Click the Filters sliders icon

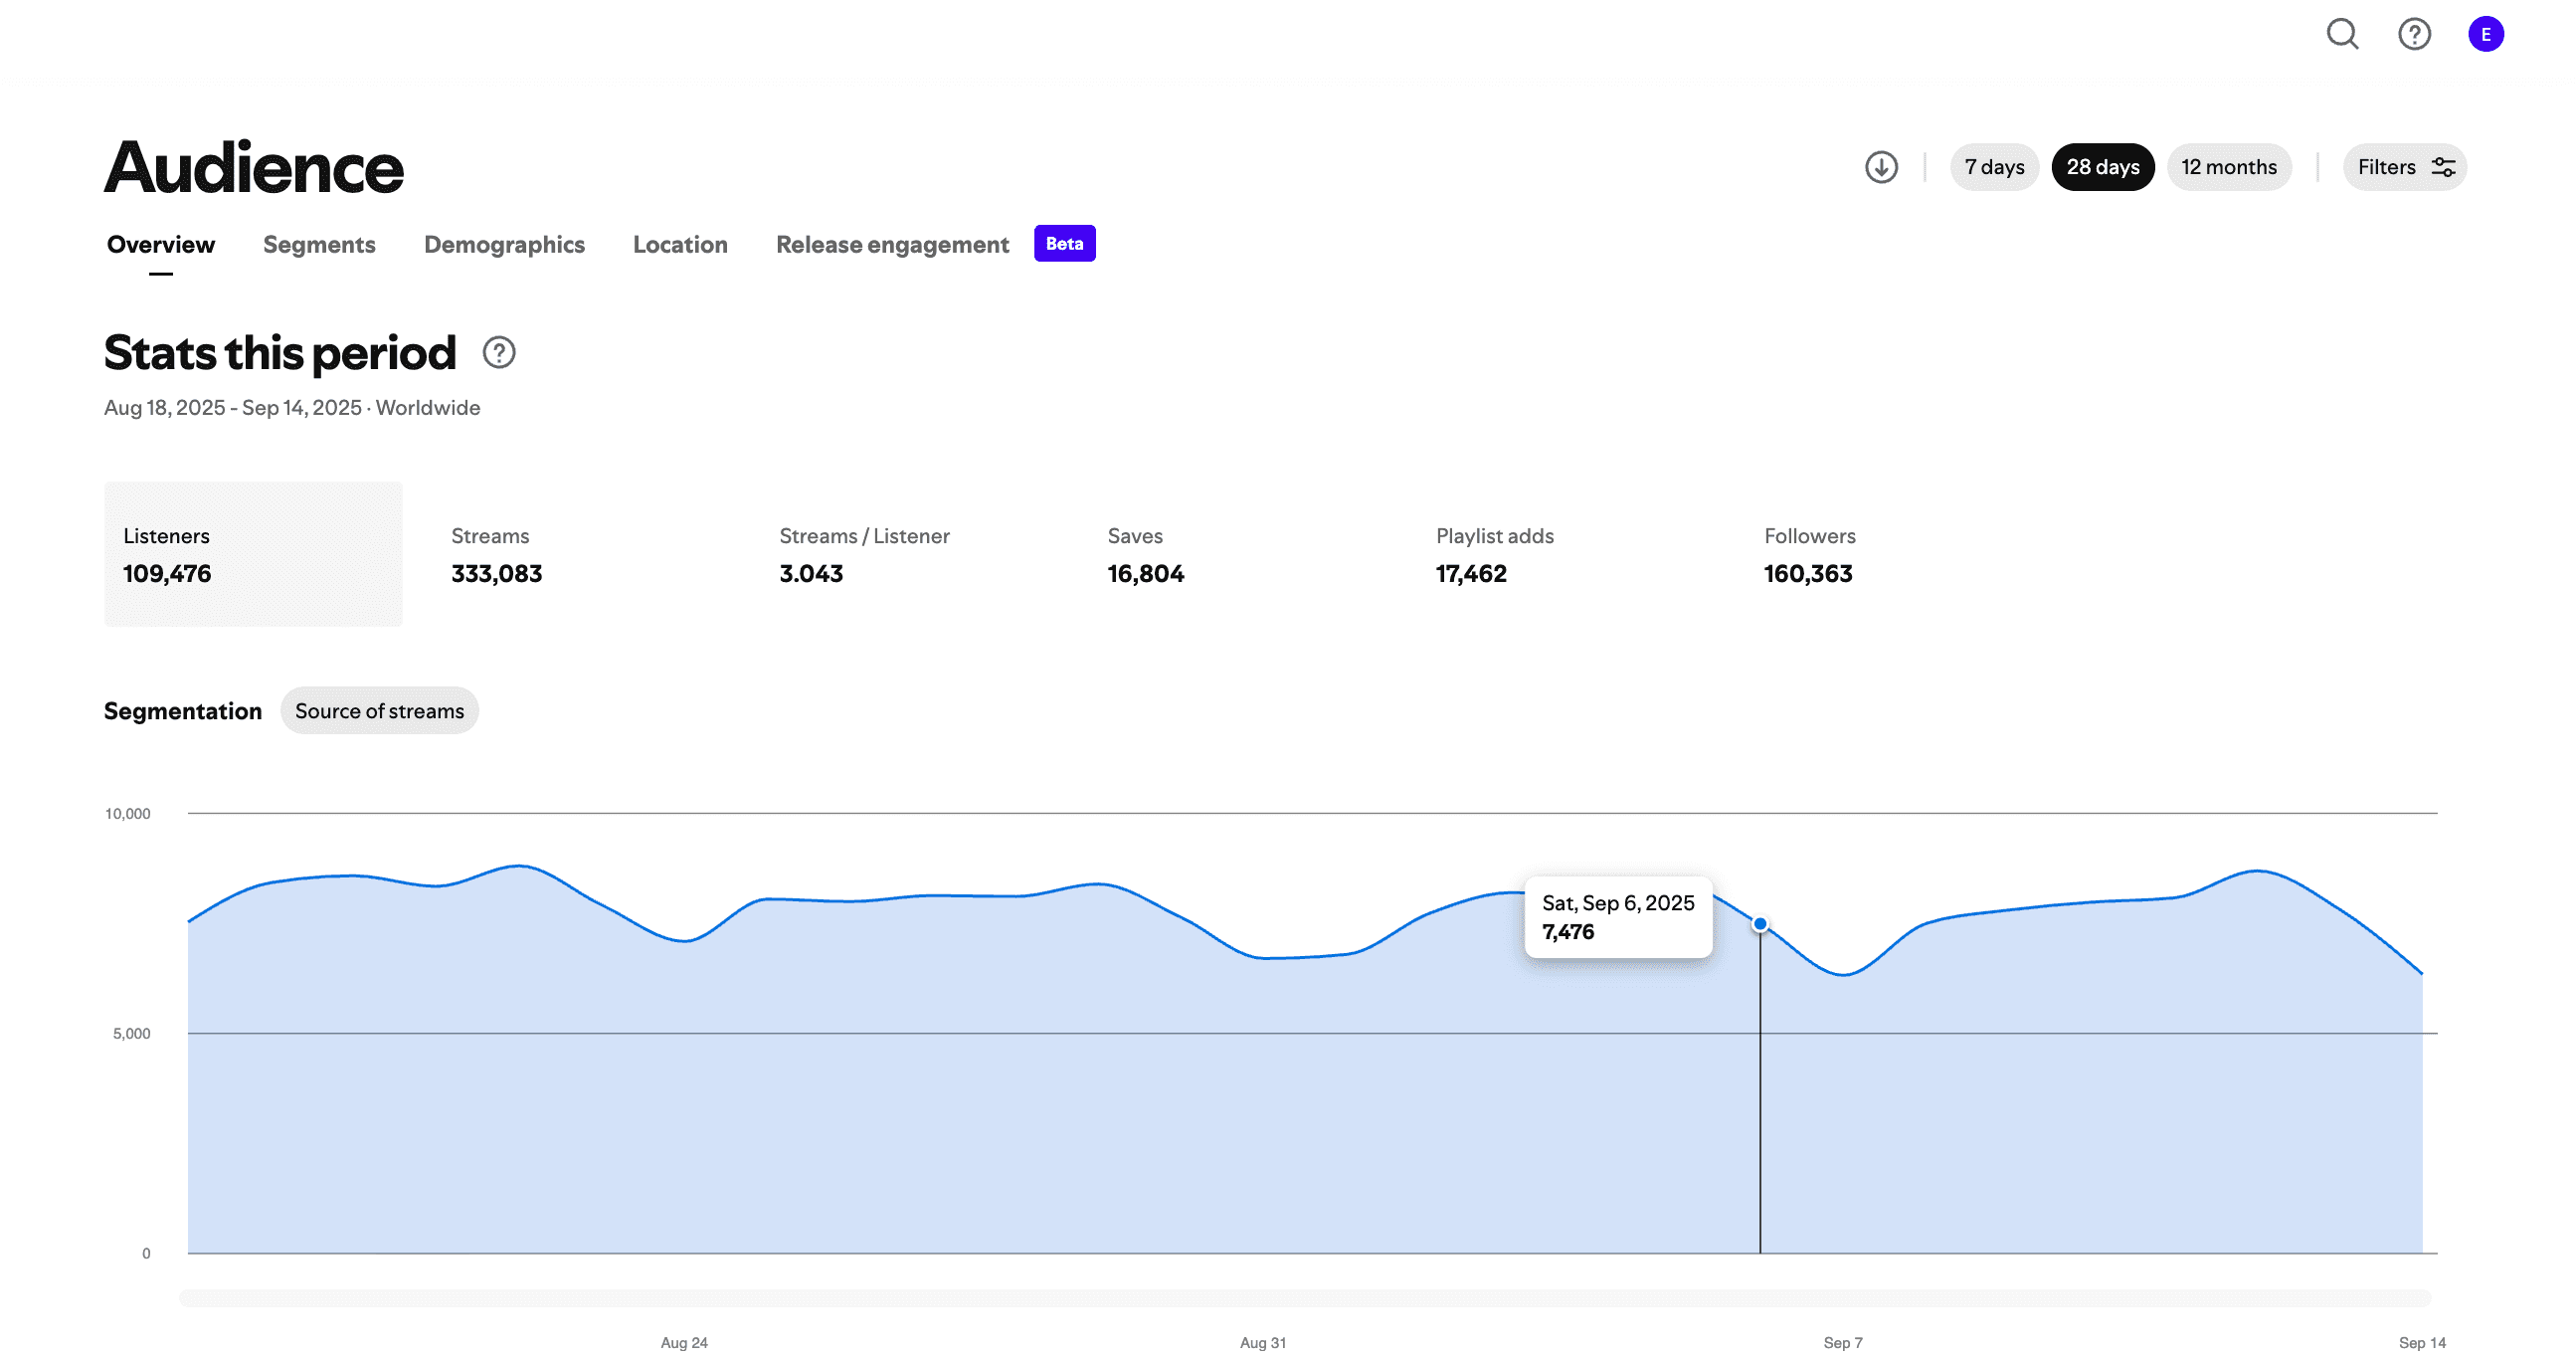pos(2443,167)
